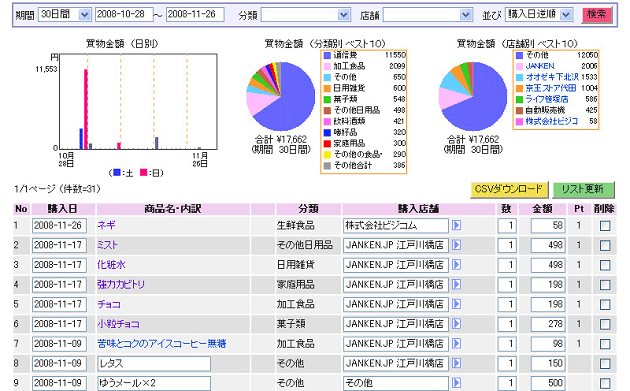
Task: Open the 並び 購入日逆順 sort dropdown
Action: pos(538,14)
